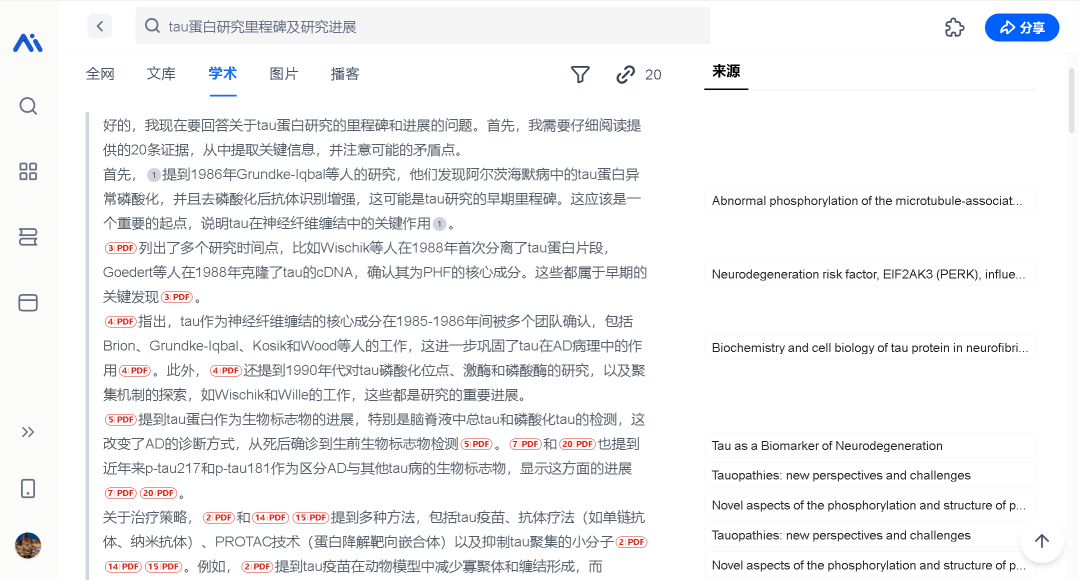Select the 图片 tab
The height and width of the screenshot is (580, 1080).
tap(284, 74)
